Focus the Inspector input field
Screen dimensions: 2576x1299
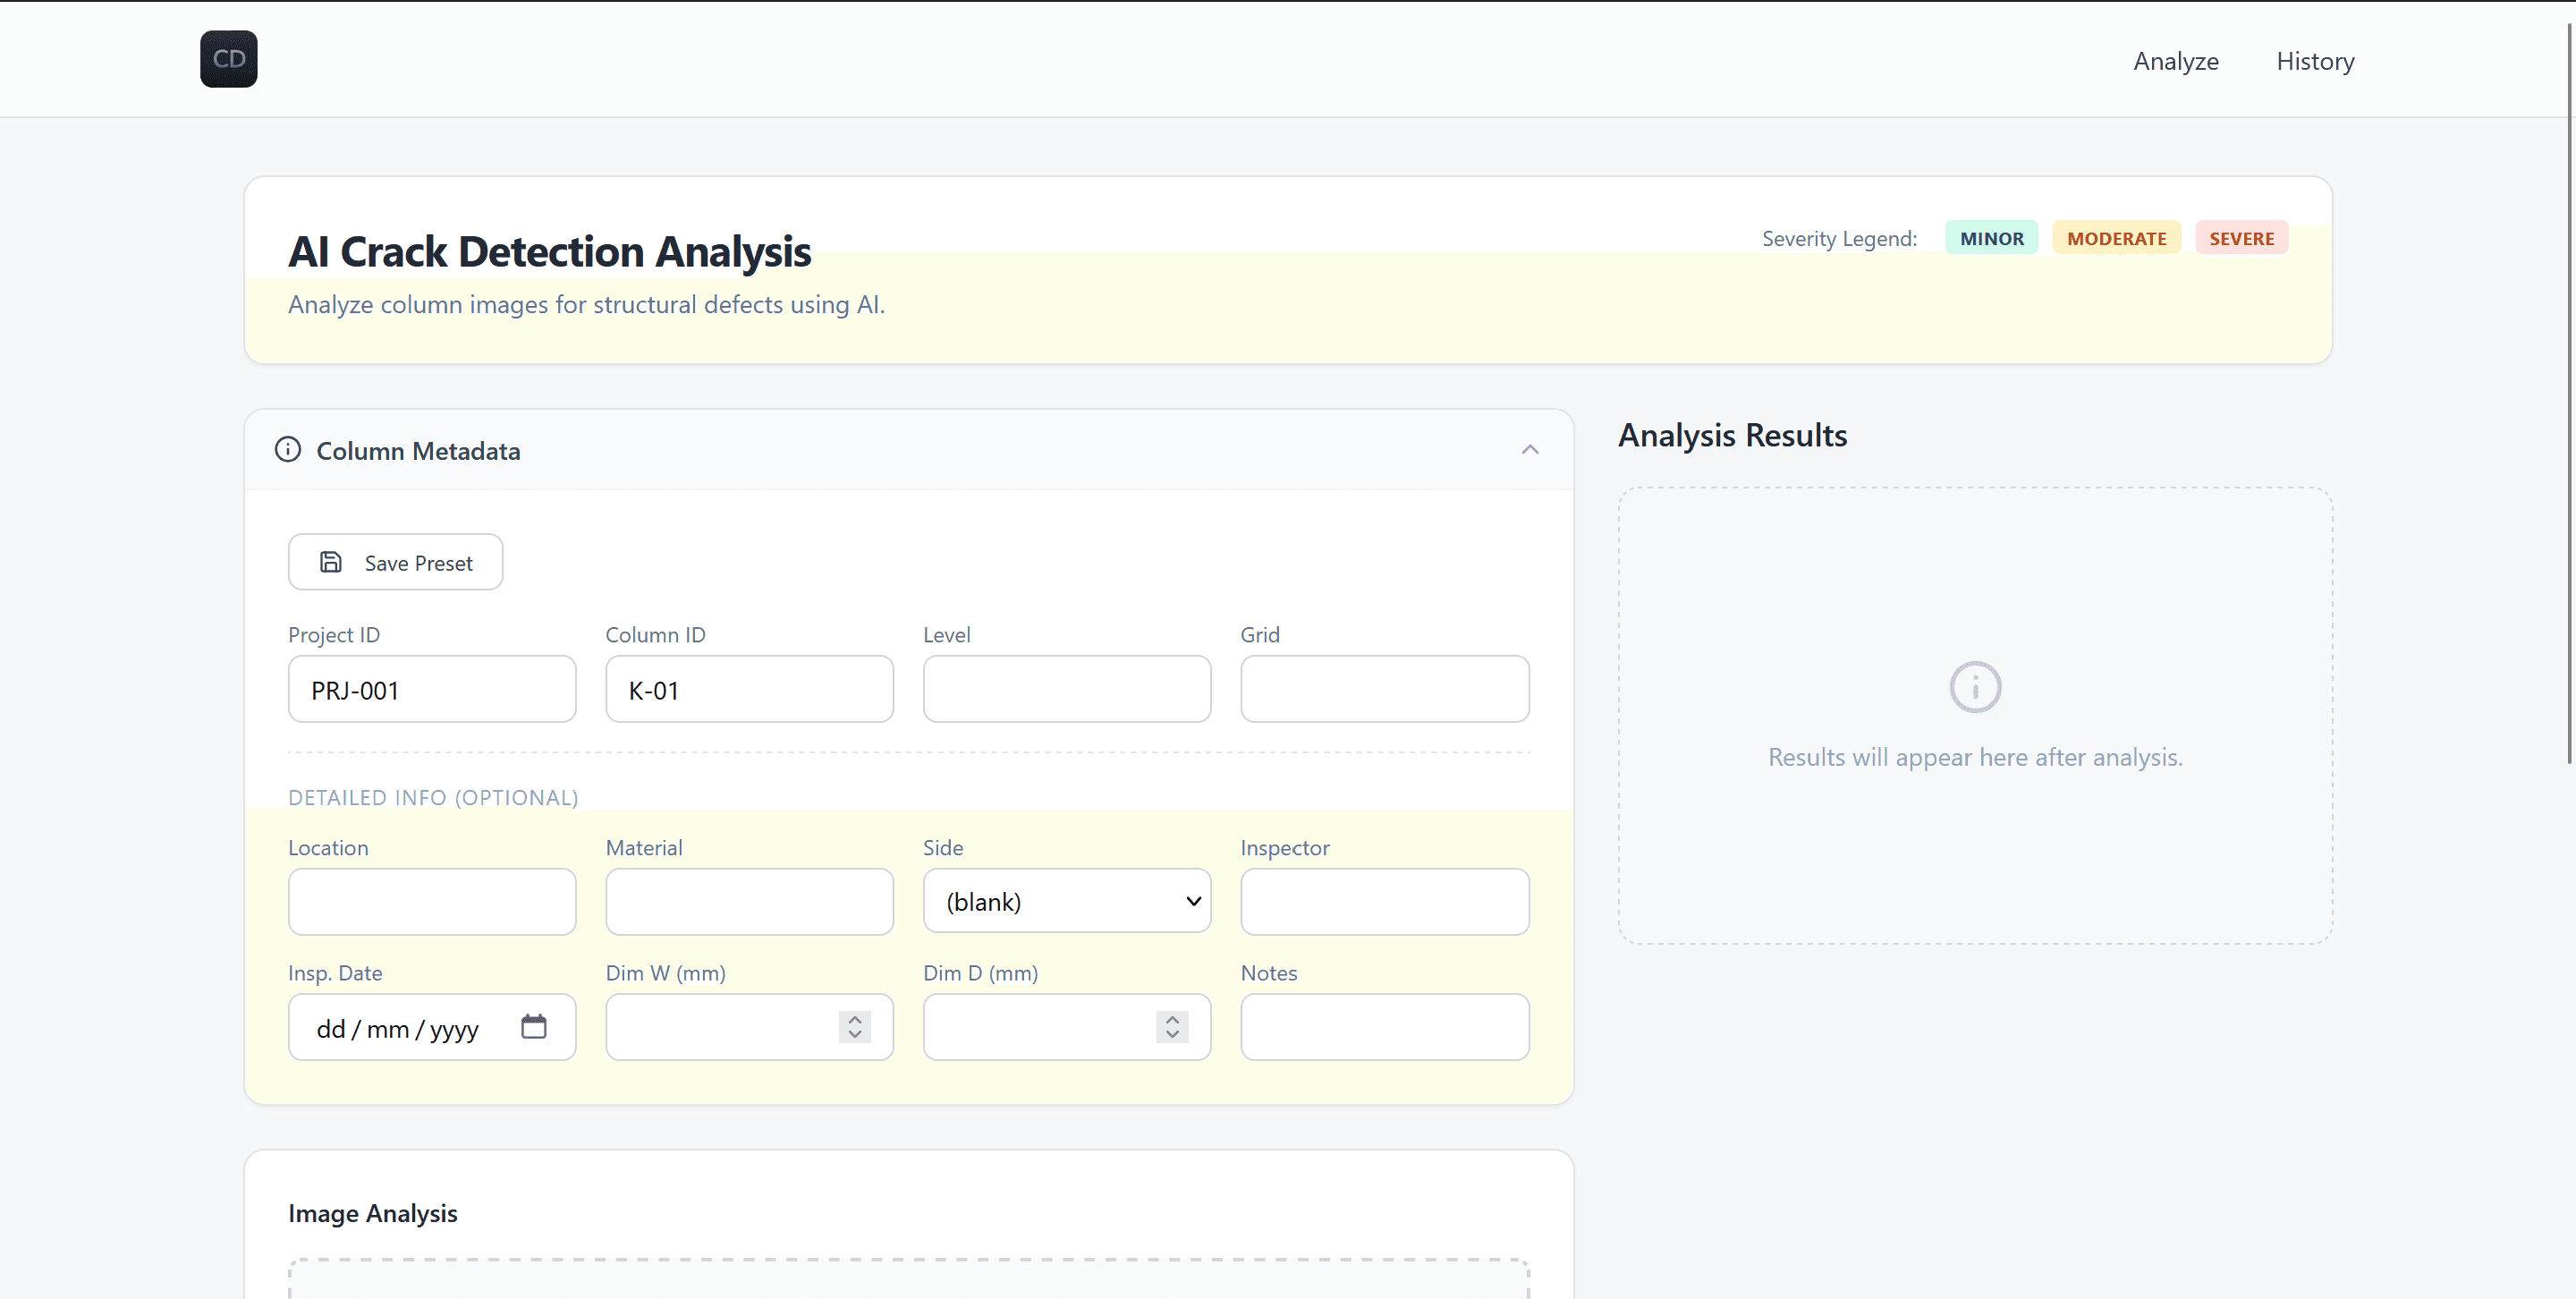click(1384, 901)
